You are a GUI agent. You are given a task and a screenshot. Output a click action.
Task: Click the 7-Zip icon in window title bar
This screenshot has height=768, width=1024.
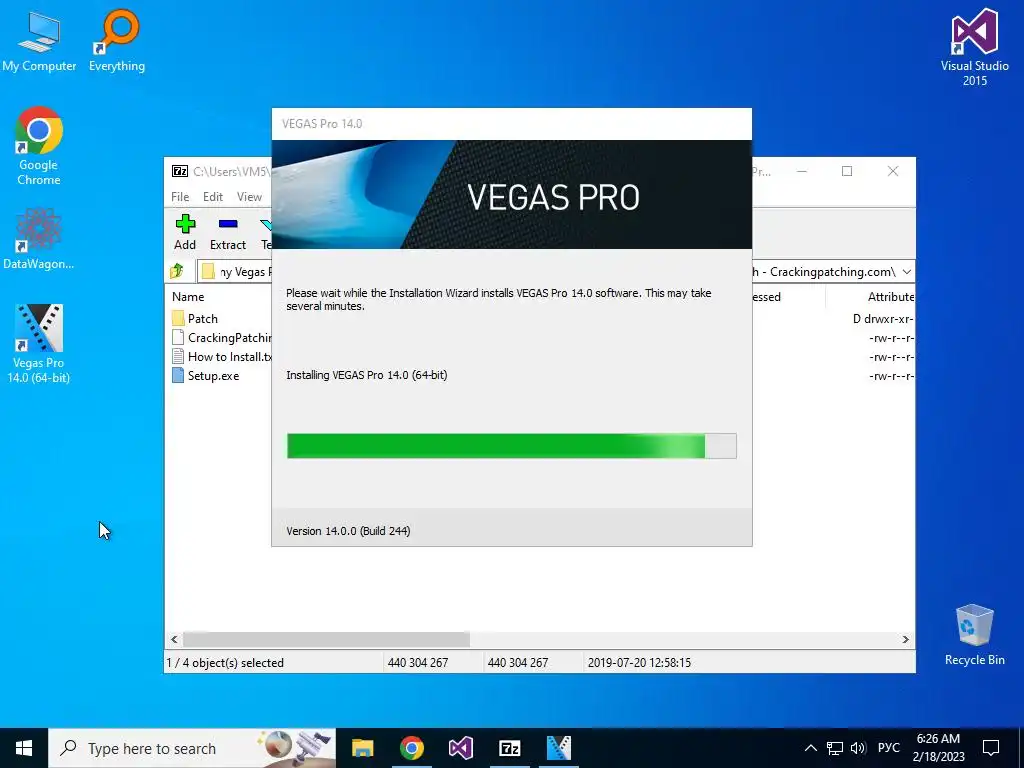coord(180,171)
